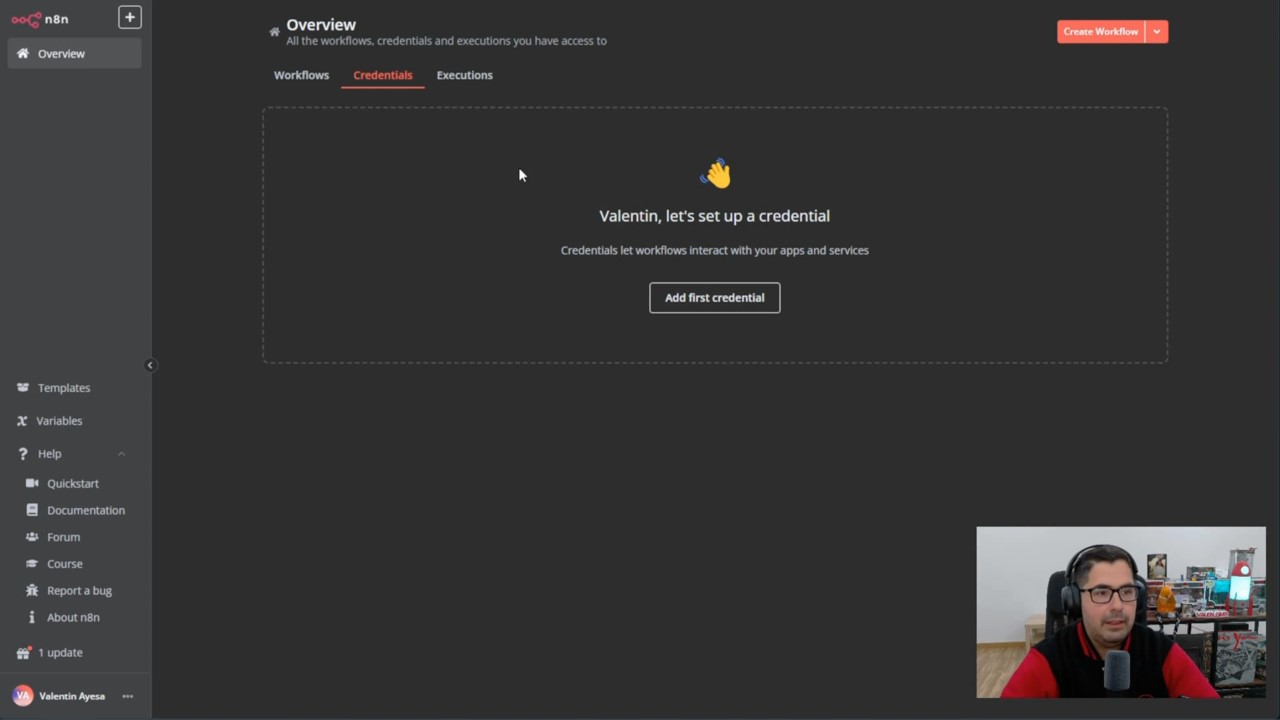Viewport: 1280px width, 720px height.
Task: Open the Forum link
Action: (64, 537)
